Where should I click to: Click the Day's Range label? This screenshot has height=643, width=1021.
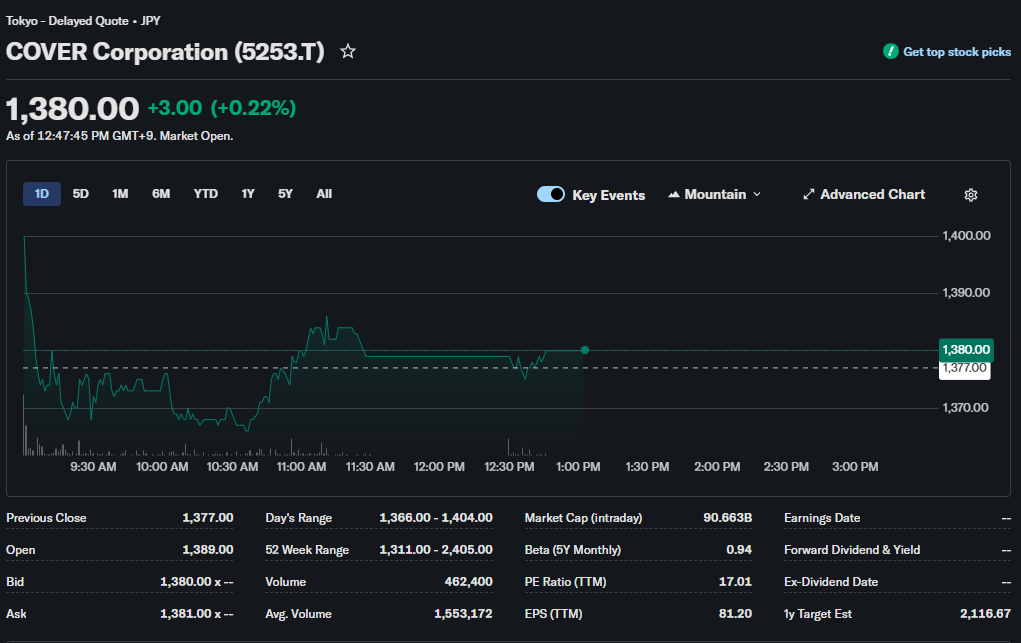298,518
